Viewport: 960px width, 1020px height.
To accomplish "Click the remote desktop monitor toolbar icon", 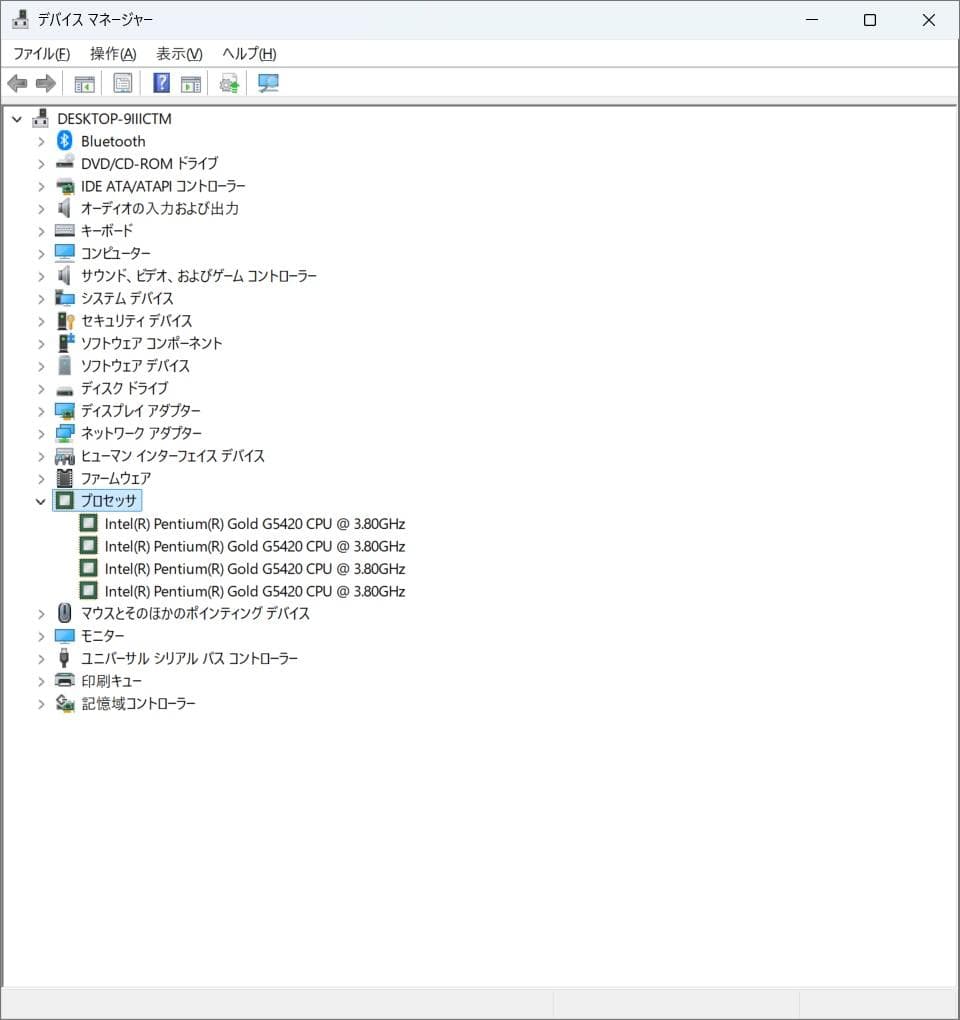I will 267,82.
